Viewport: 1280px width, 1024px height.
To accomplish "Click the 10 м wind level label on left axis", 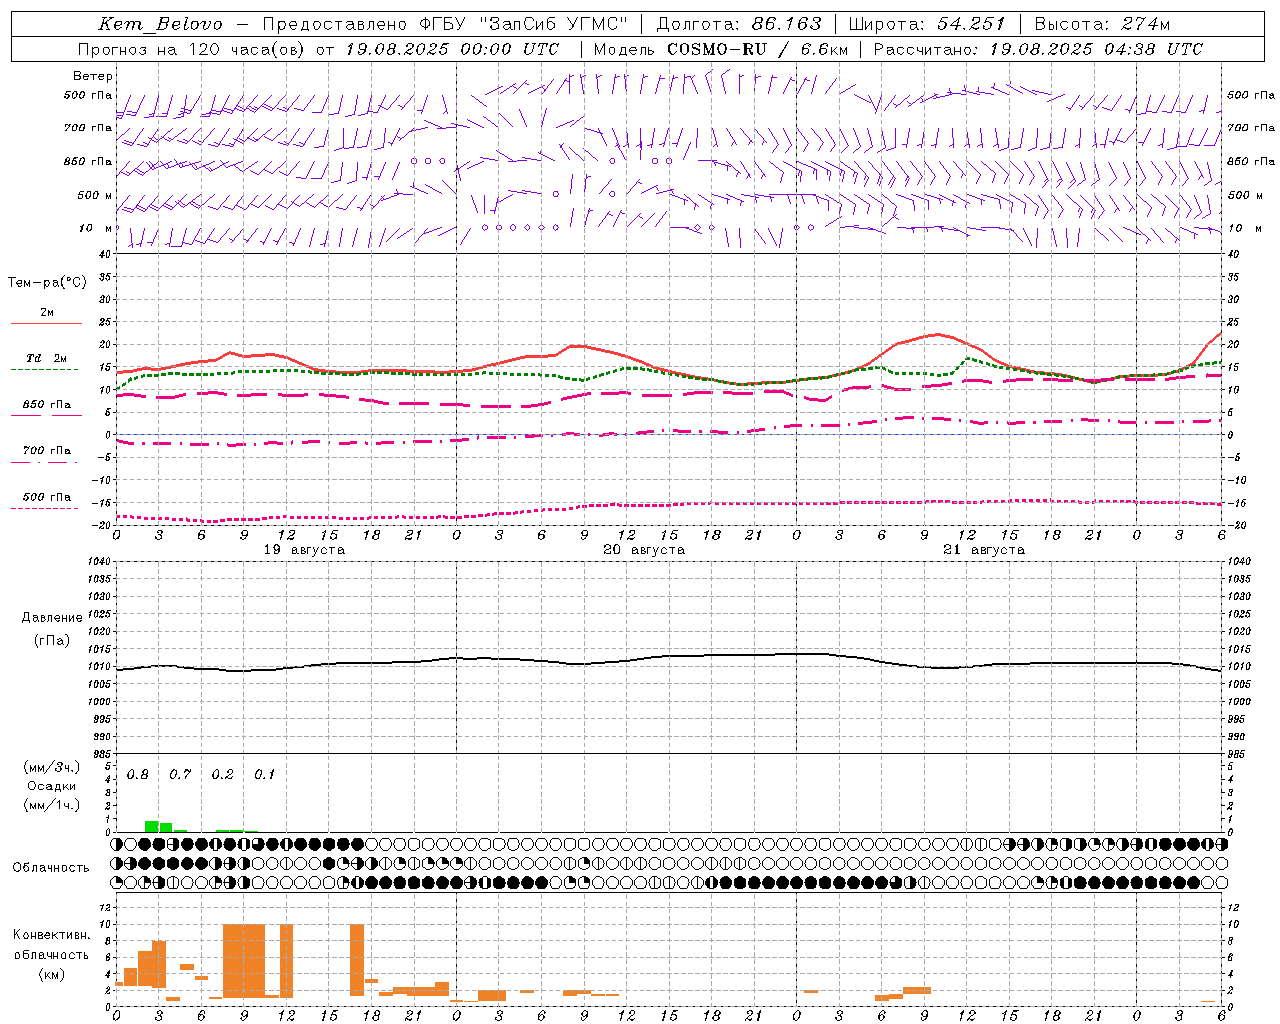I will (x=95, y=228).
